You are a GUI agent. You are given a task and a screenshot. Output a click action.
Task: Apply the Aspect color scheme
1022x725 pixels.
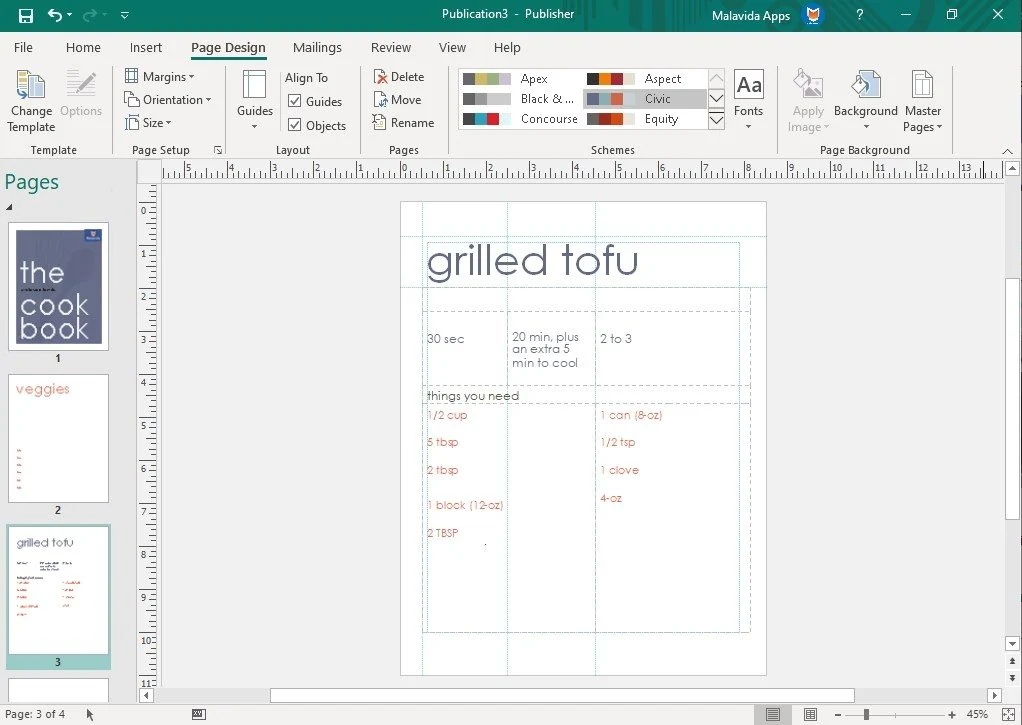(643, 79)
